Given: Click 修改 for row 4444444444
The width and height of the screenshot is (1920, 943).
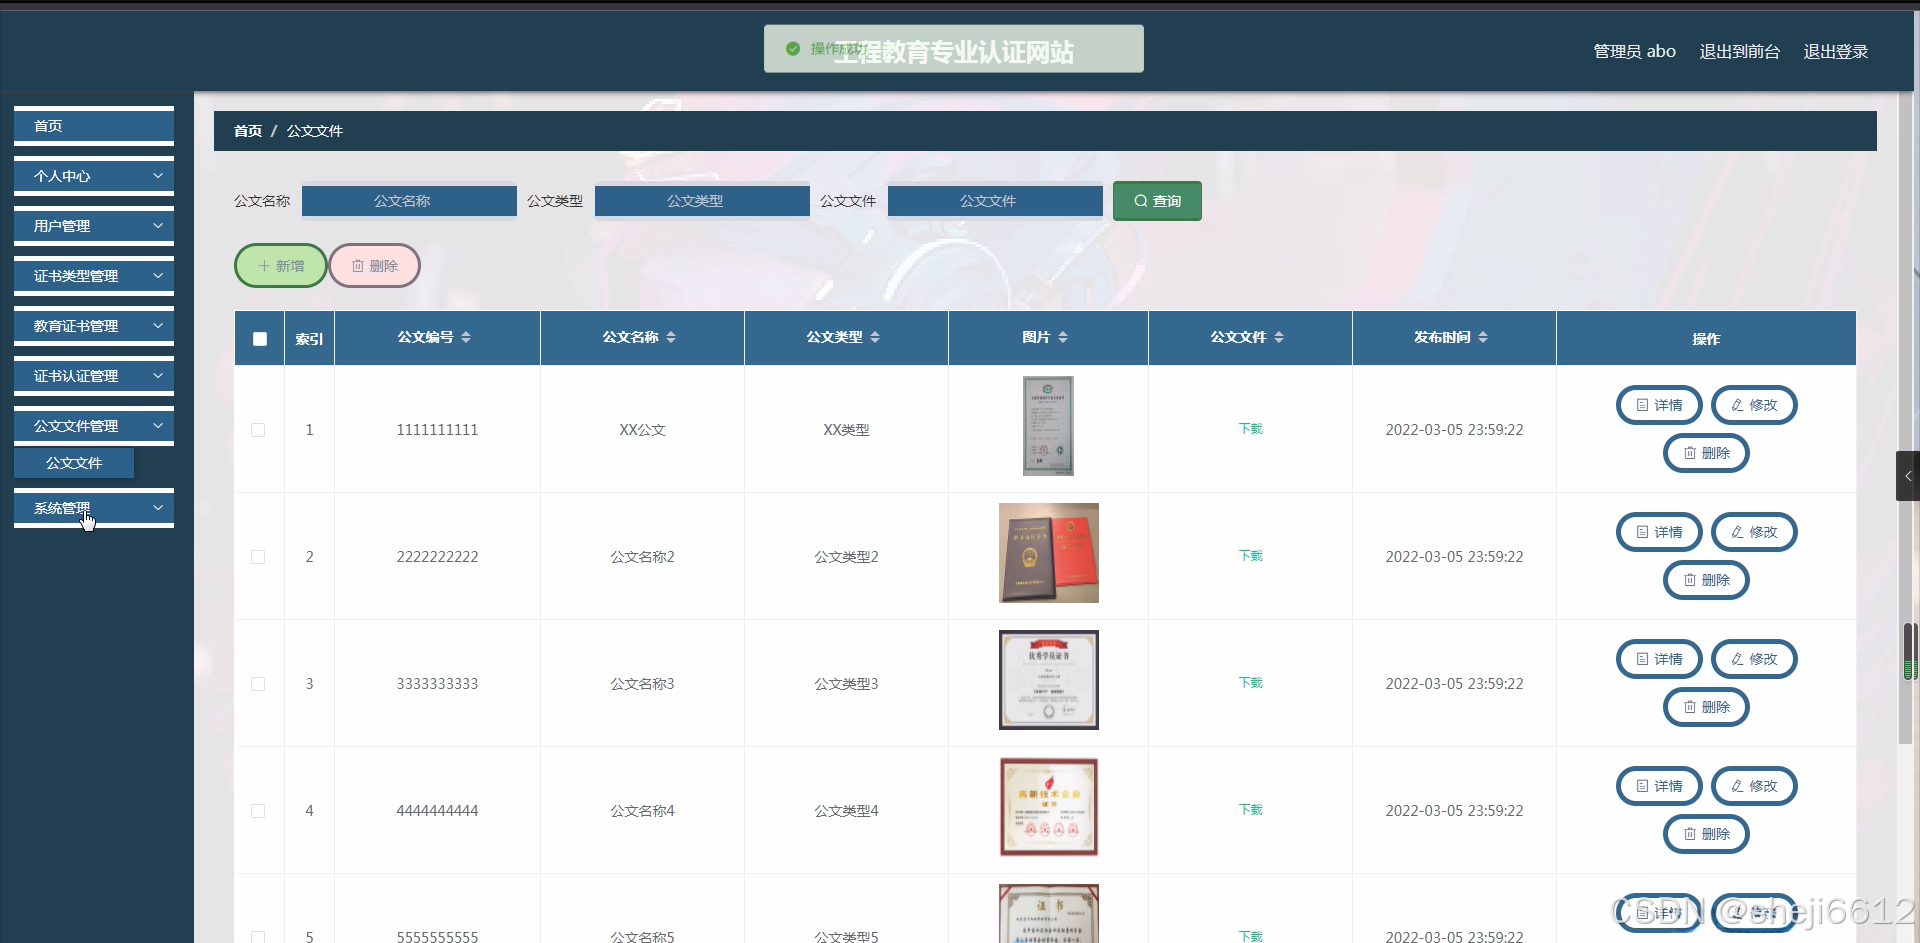Looking at the screenshot, I should click(x=1754, y=786).
